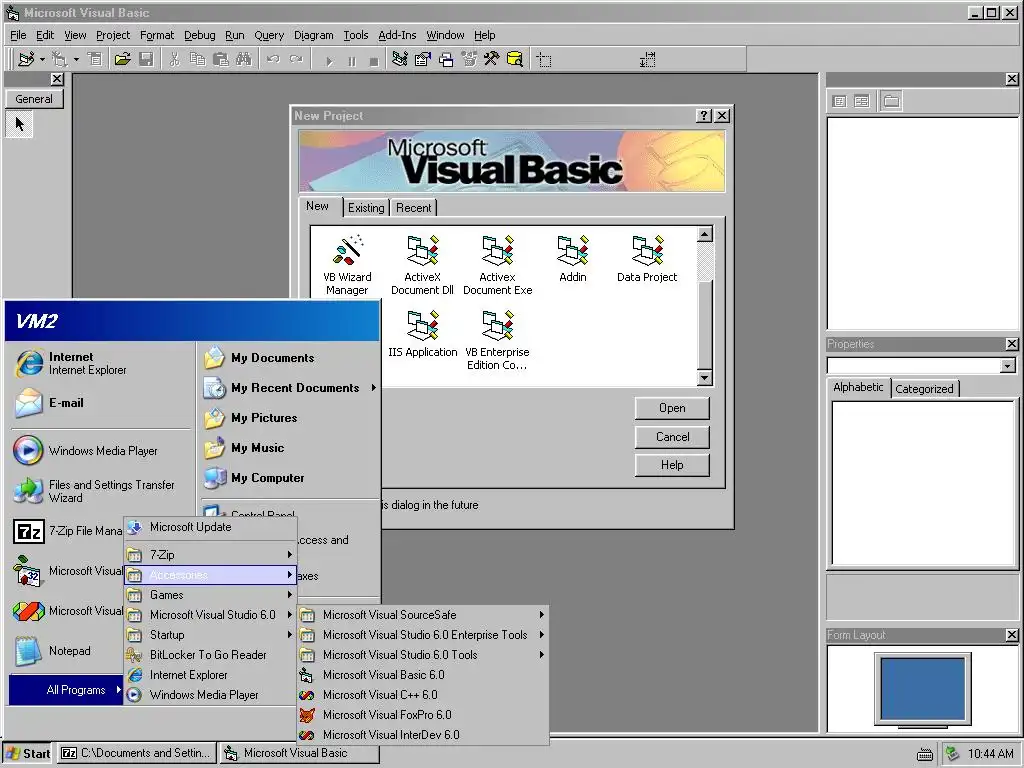Select the IIS Application project icon

tap(423, 334)
